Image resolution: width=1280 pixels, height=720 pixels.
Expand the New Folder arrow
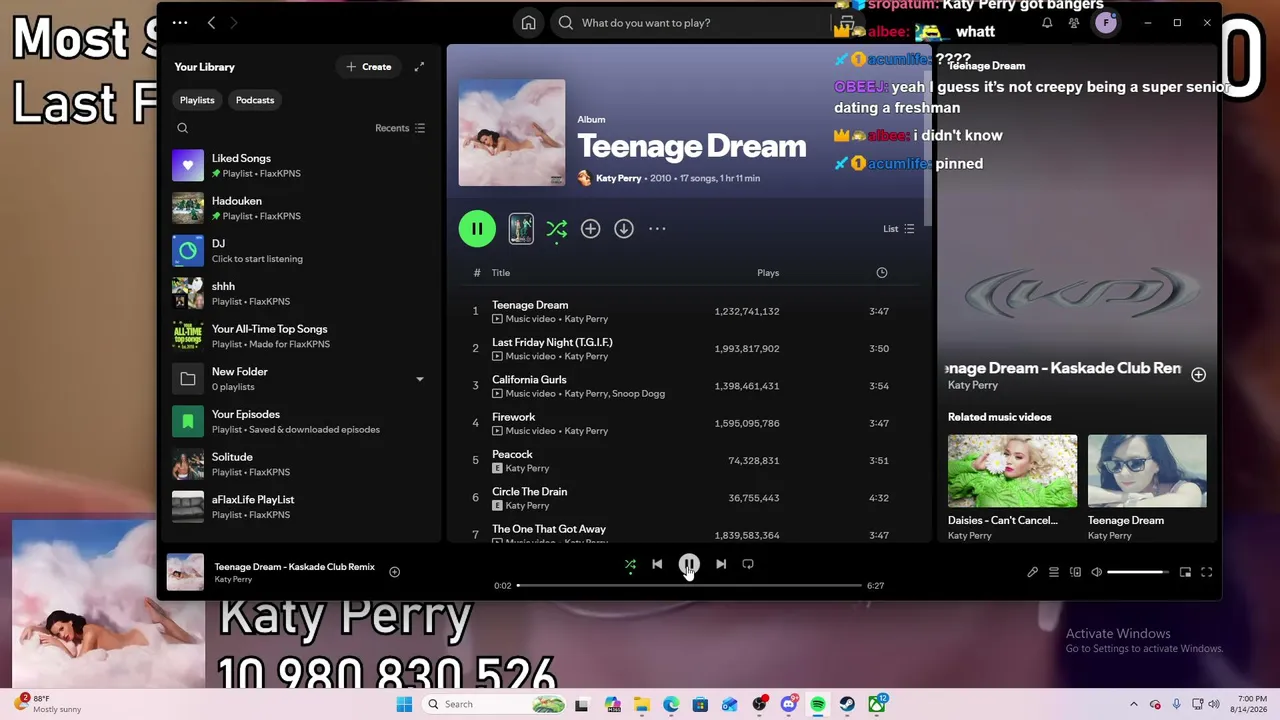pos(420,379)
